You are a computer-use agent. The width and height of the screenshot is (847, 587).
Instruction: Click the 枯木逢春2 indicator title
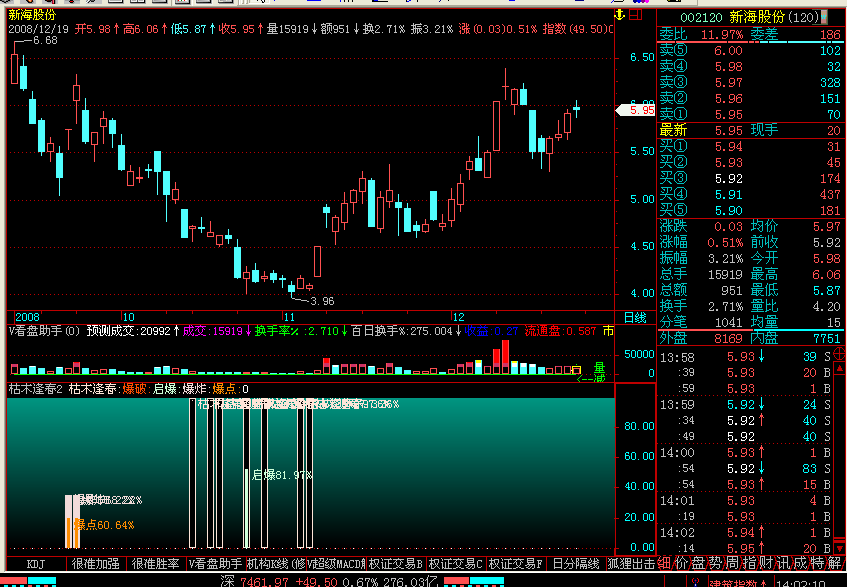click(x=36, y=389)
